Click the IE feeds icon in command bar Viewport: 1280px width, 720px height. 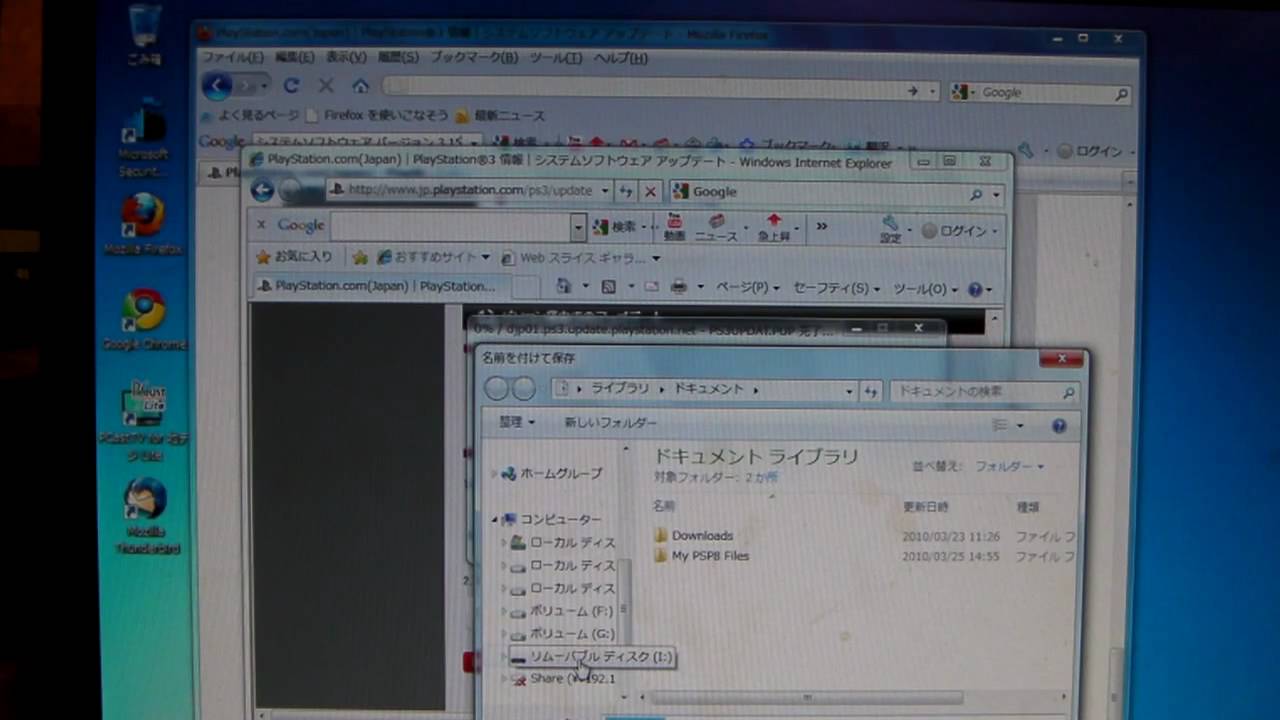click(608, 287)
